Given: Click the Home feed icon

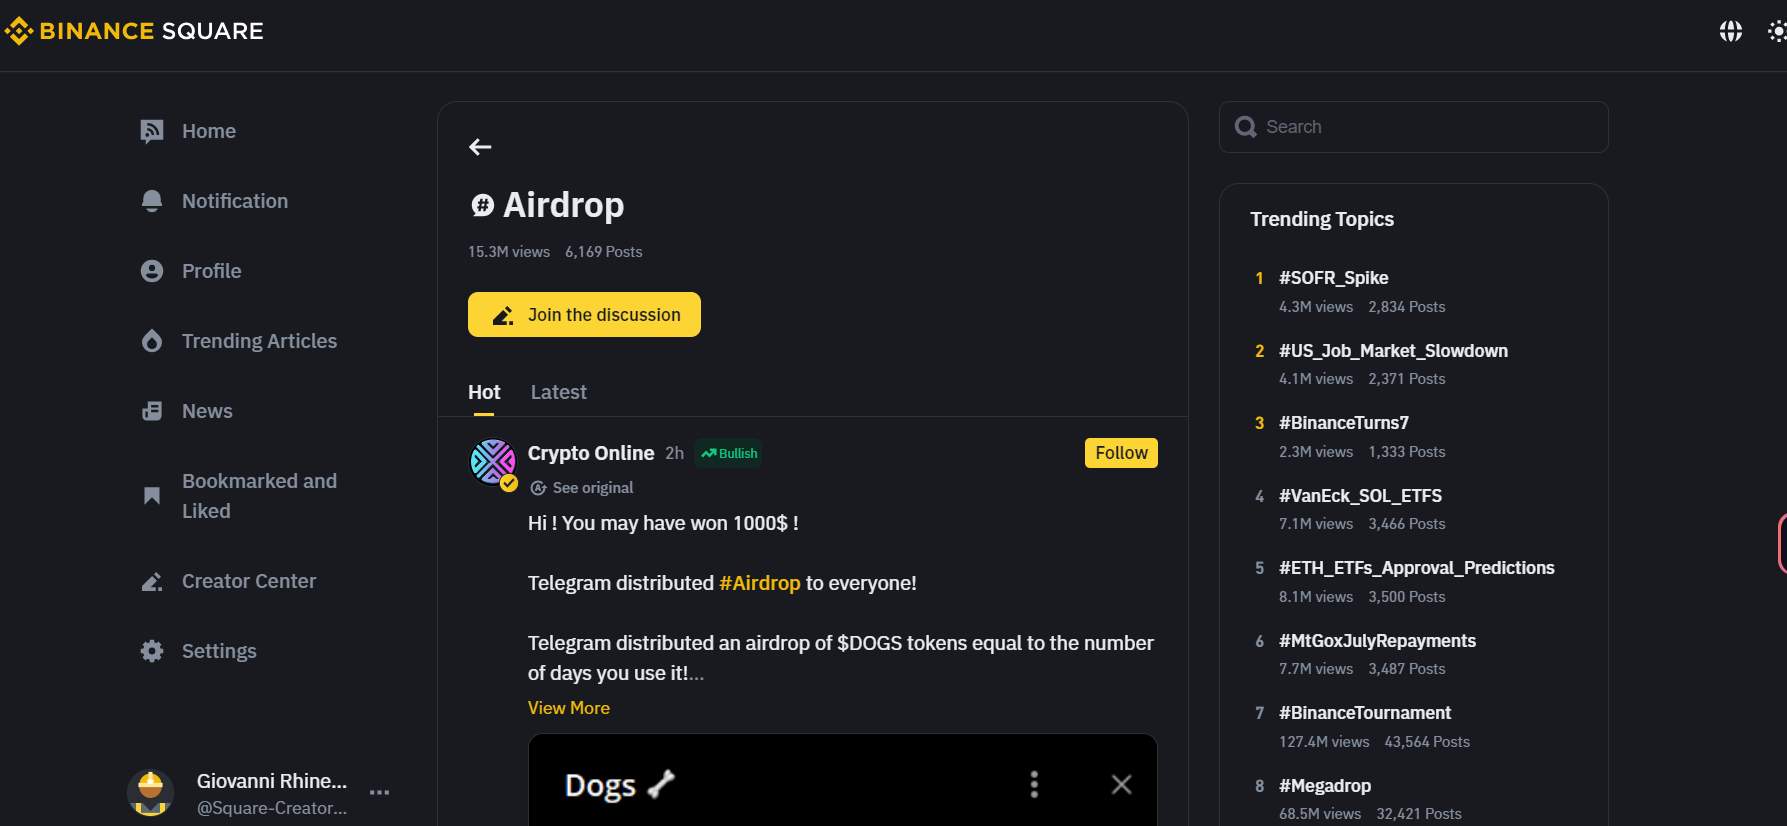Looking at the screenshot, I should (152, 131).
